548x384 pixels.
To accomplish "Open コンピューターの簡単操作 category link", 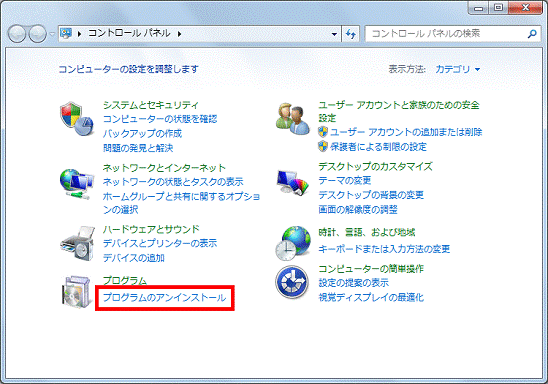I will [x=371, y=269].
